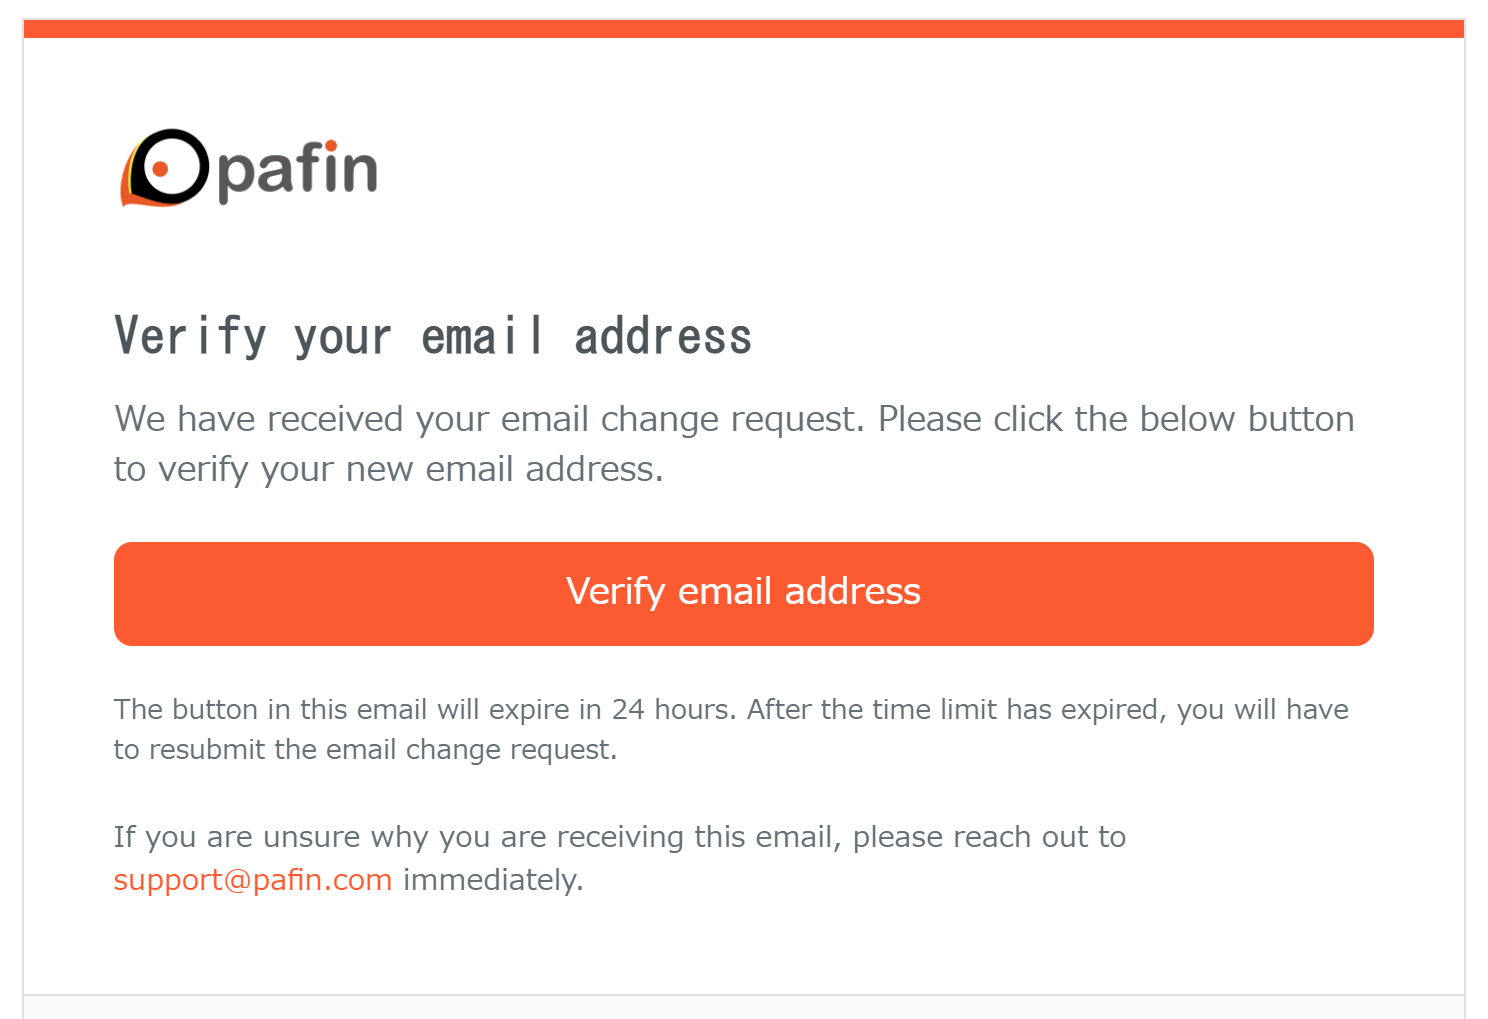Screen dimensions: 1488x1019
Task: Click the Verify email address button
Action: pyautogui.click(x=743, y=593)
